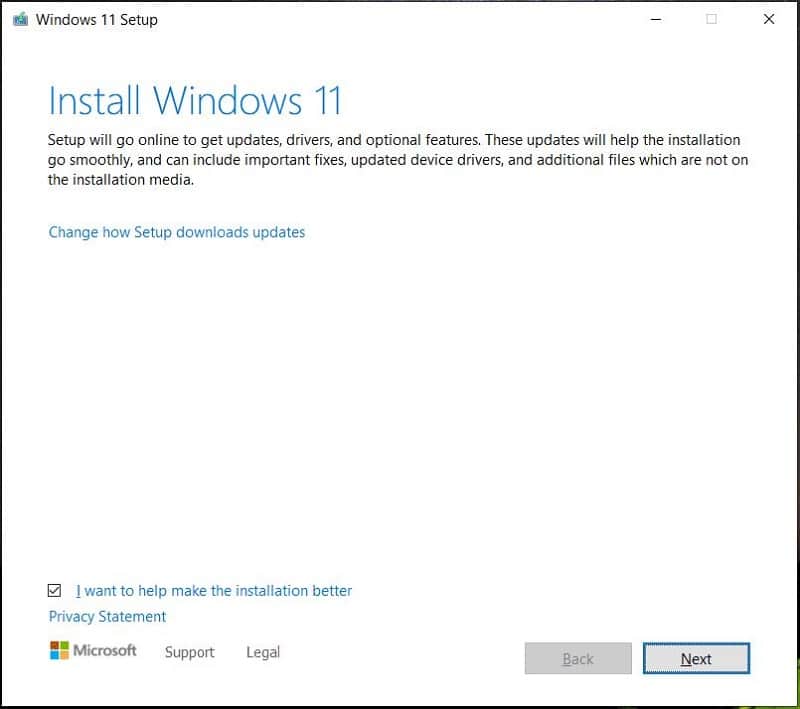Uncheck the help make installation better checkbox
The width and height of the screenshot is (800, 709).
(54, 590)
